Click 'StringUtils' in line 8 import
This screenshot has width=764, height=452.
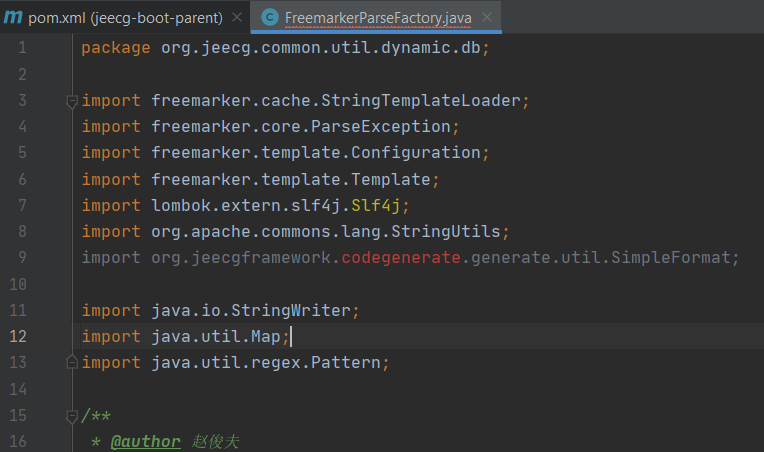click(x=446, y=231)
